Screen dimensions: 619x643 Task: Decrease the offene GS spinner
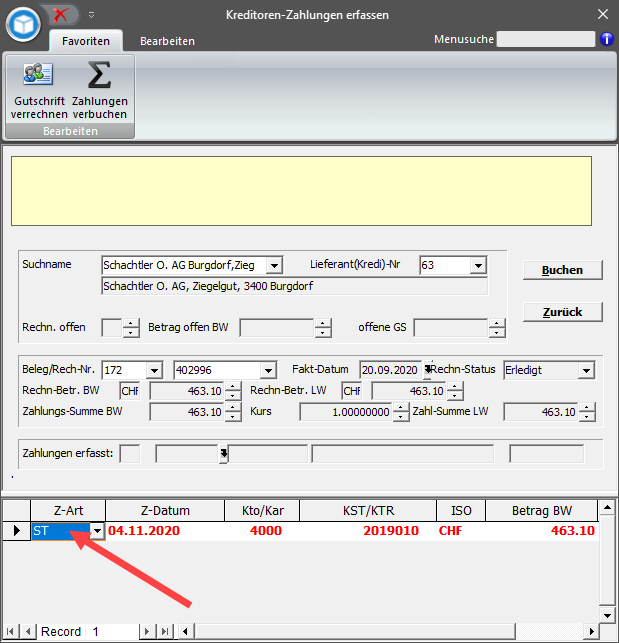click(x=497, y=333)
